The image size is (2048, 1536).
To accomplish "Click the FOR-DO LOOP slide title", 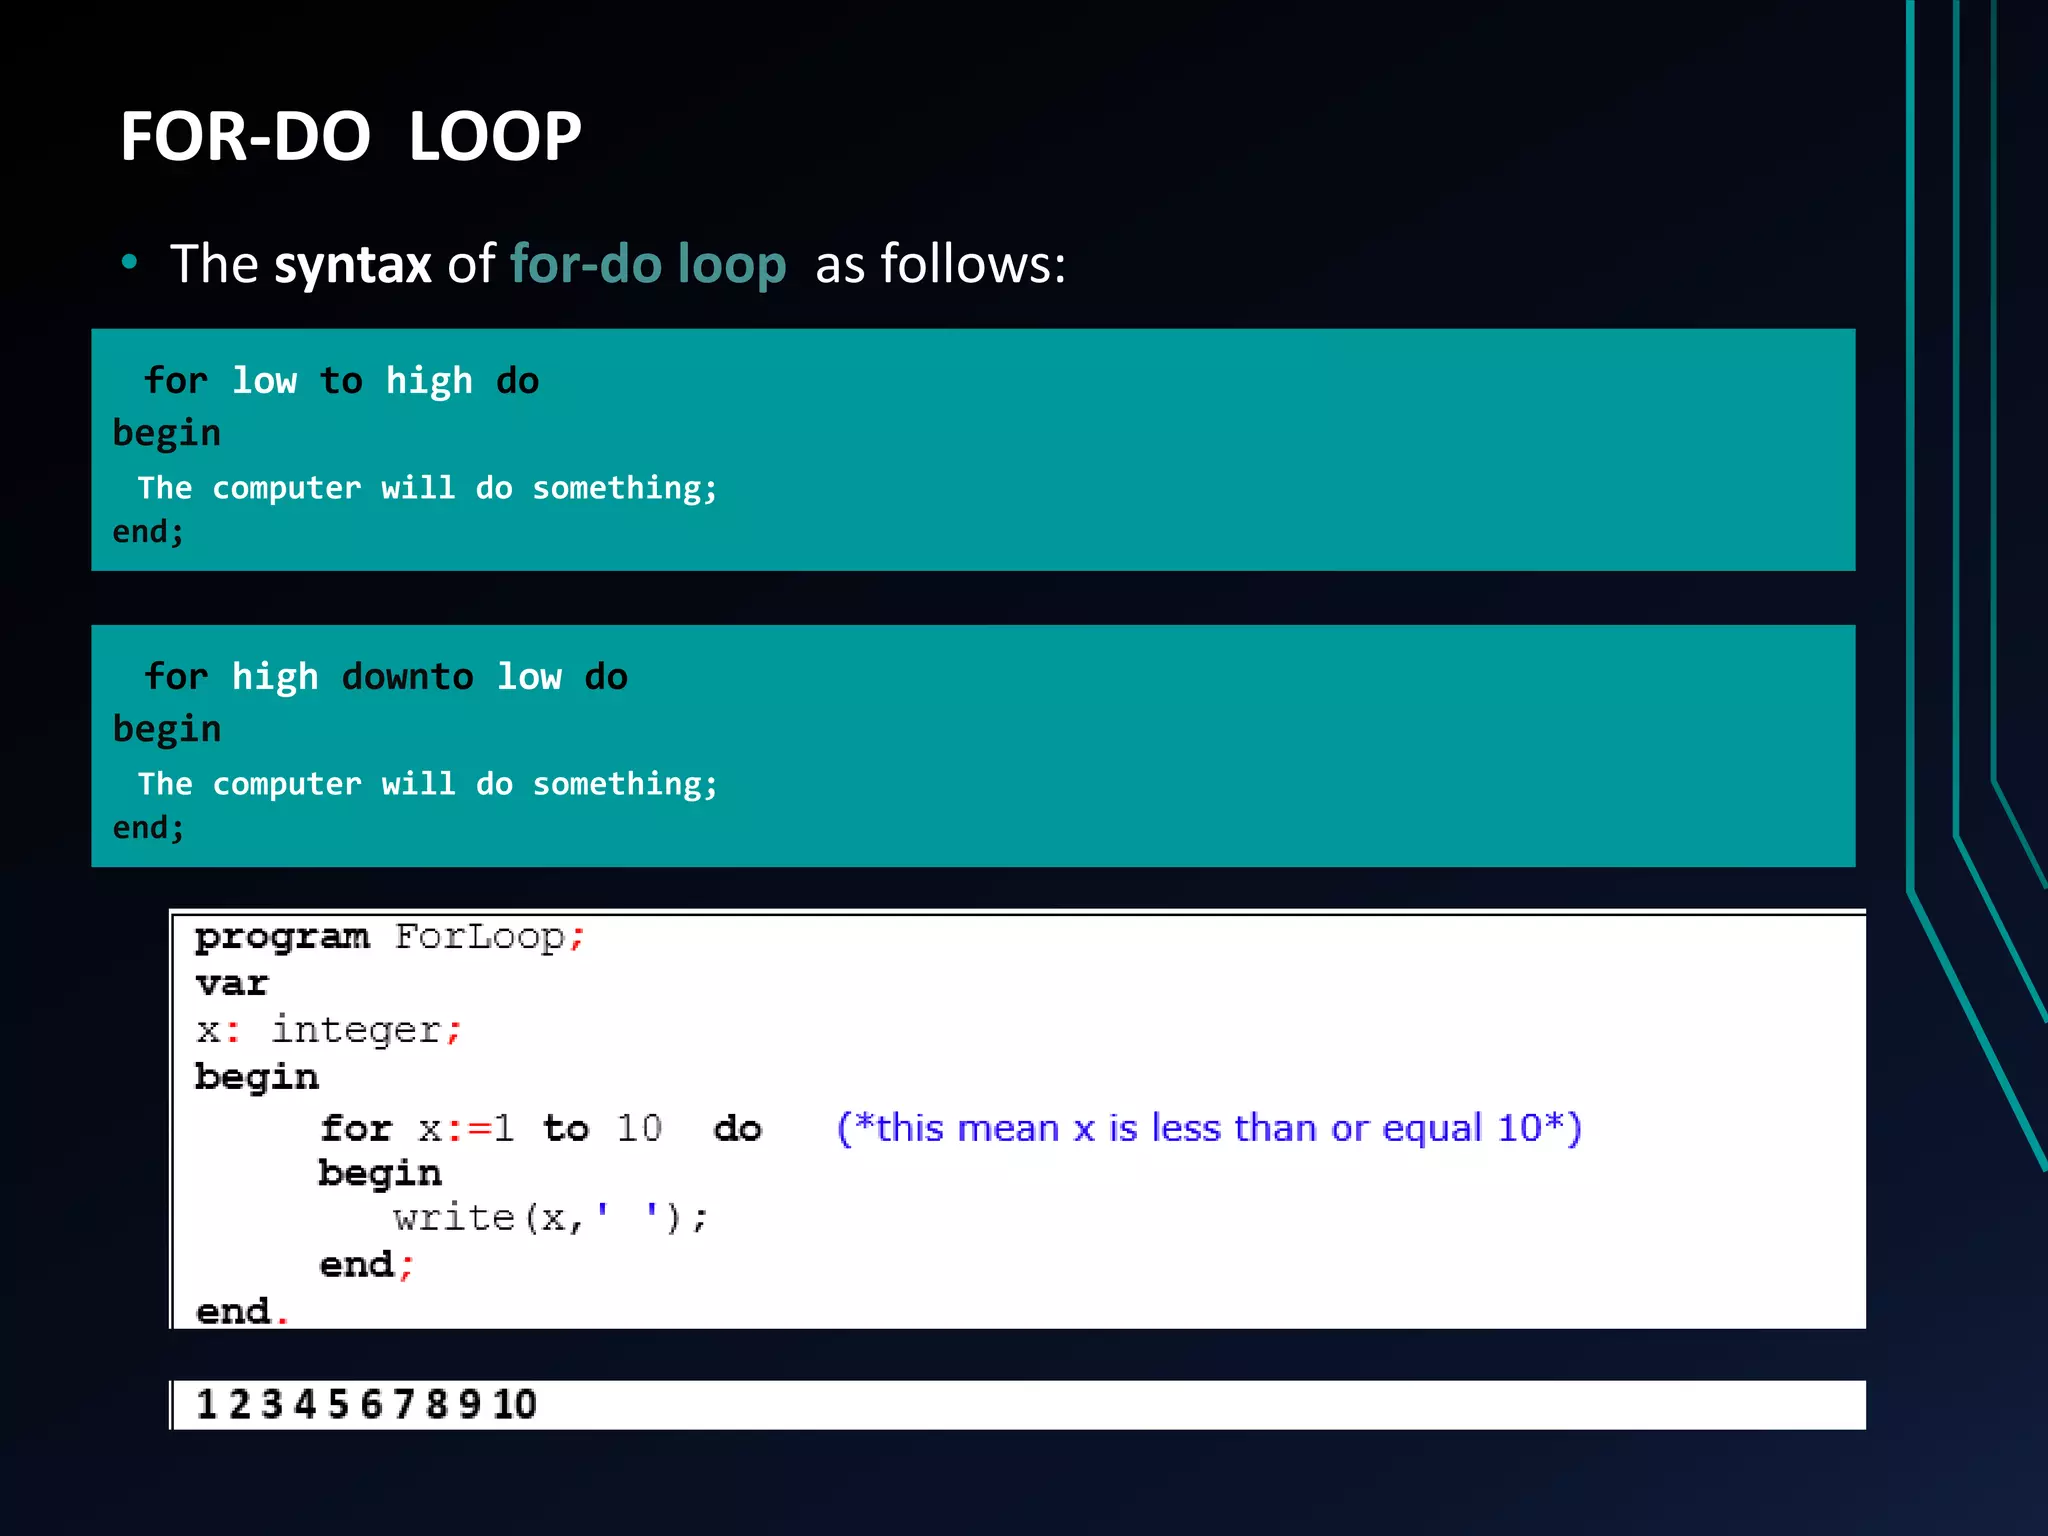I will pos(350,137).
